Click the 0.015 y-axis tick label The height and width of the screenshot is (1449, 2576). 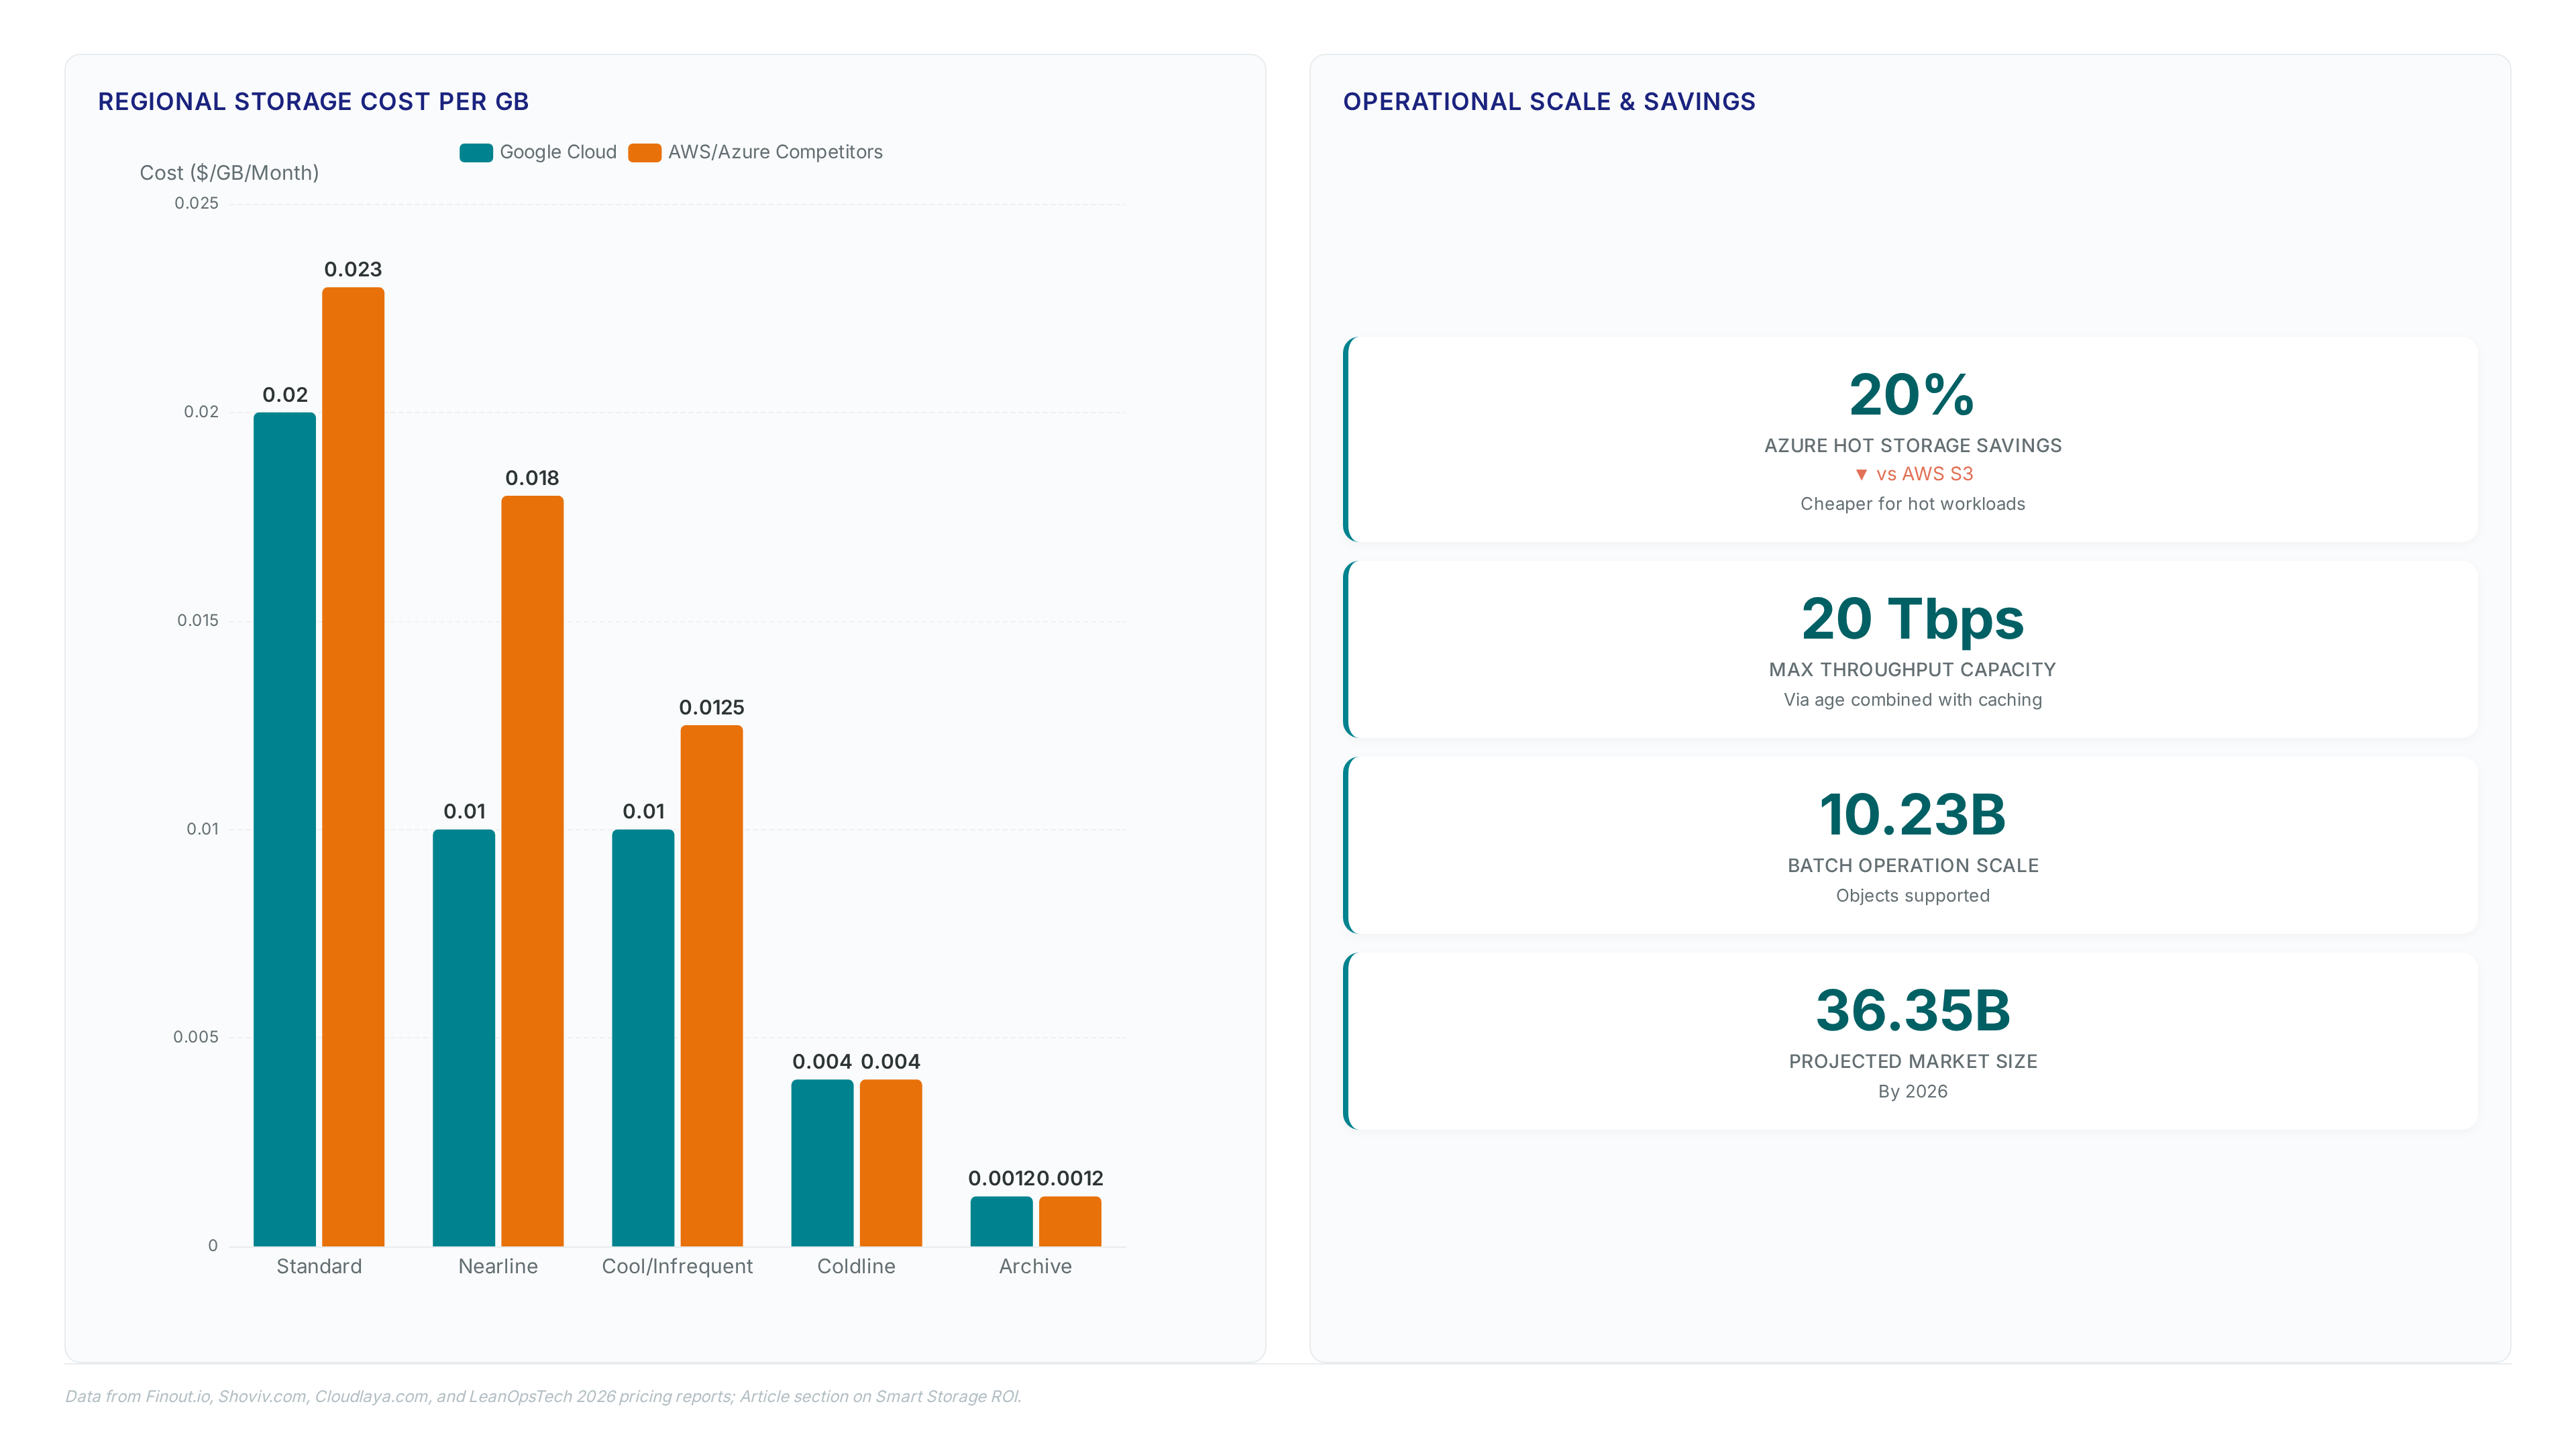197,620
